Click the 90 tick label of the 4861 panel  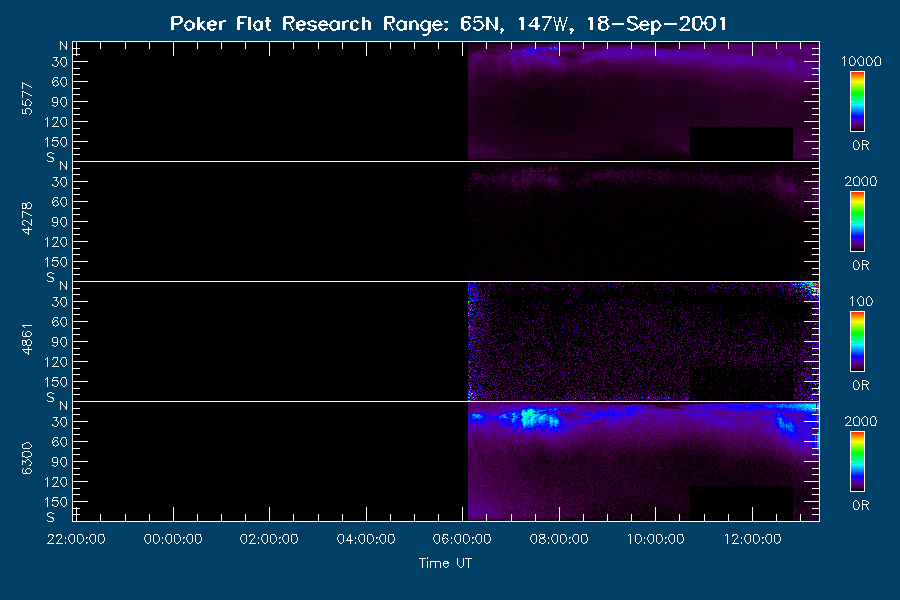pyautogui.click(x=60, y=342)
